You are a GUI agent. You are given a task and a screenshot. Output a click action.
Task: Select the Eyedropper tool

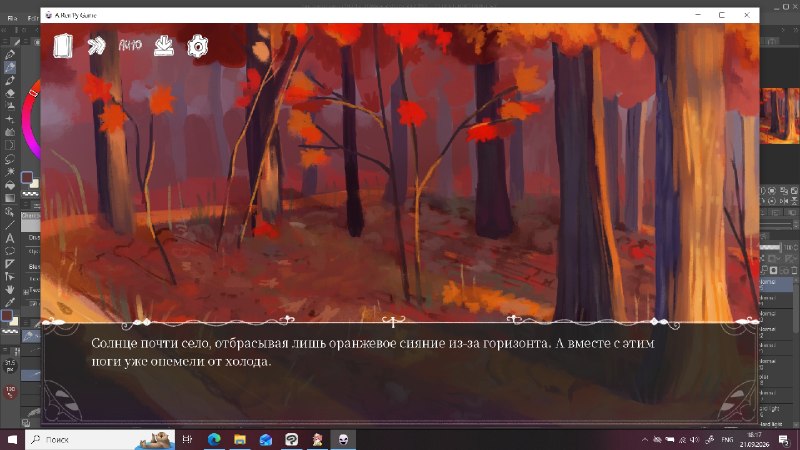pos(10,303)
